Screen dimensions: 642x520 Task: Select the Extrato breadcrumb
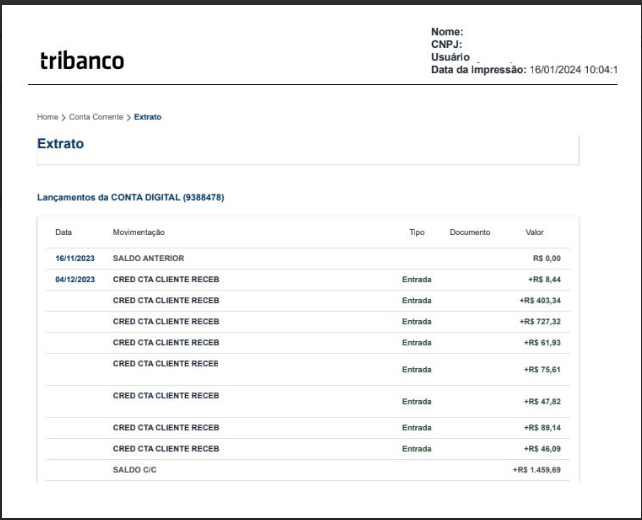pyautogui.click(x=147, y=117)
